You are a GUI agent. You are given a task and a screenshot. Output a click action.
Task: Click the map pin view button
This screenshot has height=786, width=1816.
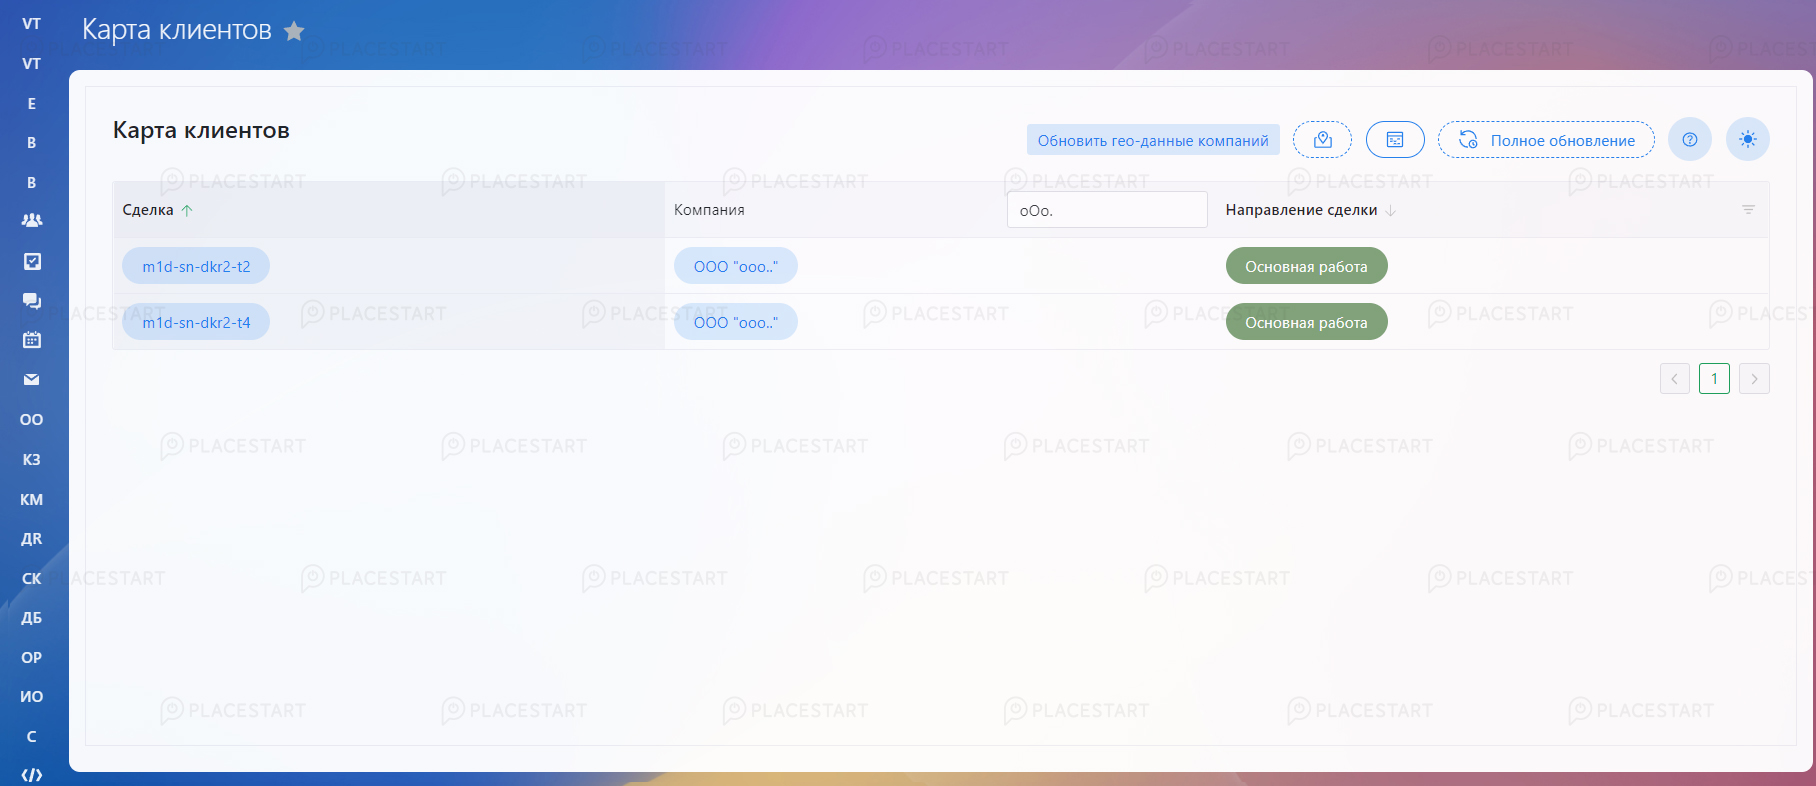[1322, 140]
